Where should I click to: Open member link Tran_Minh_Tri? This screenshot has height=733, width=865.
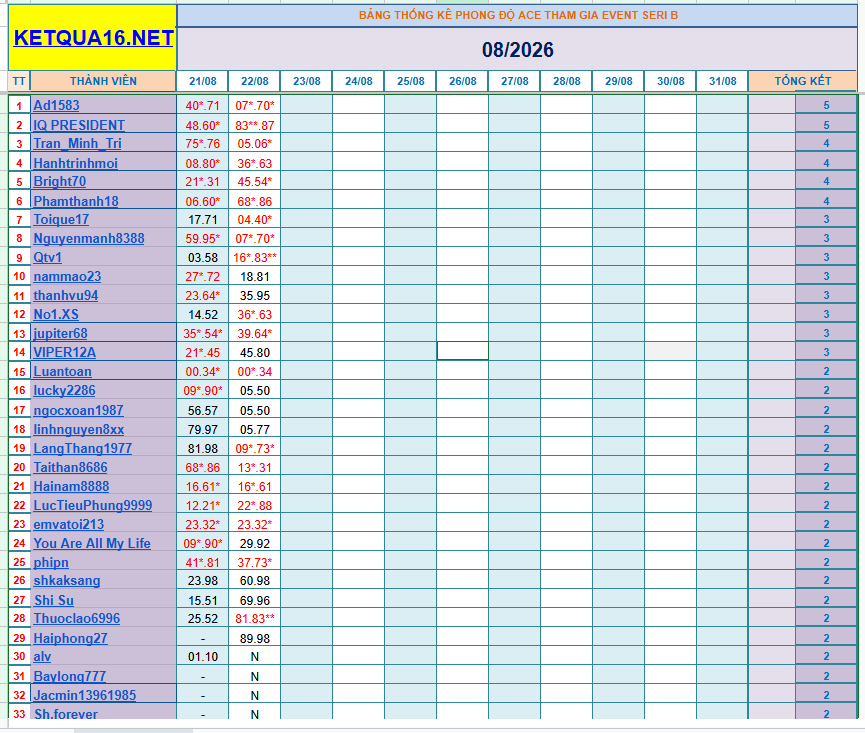[x=77, y=143]
